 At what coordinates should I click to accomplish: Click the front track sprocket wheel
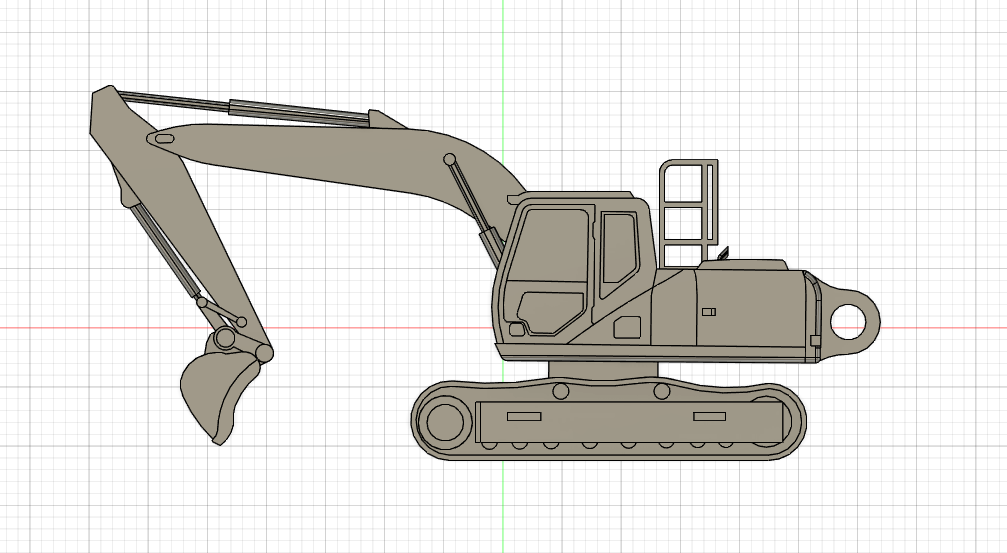point(444,421)
